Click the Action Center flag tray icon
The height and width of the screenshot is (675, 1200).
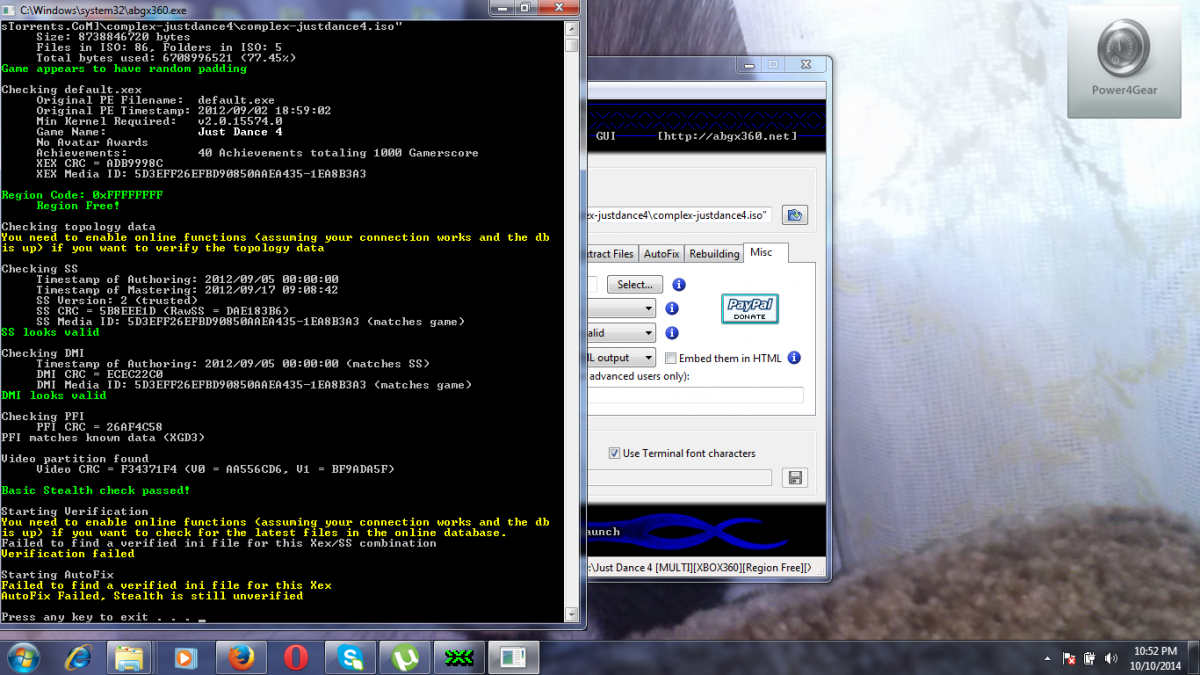(x=1068, y=658)
